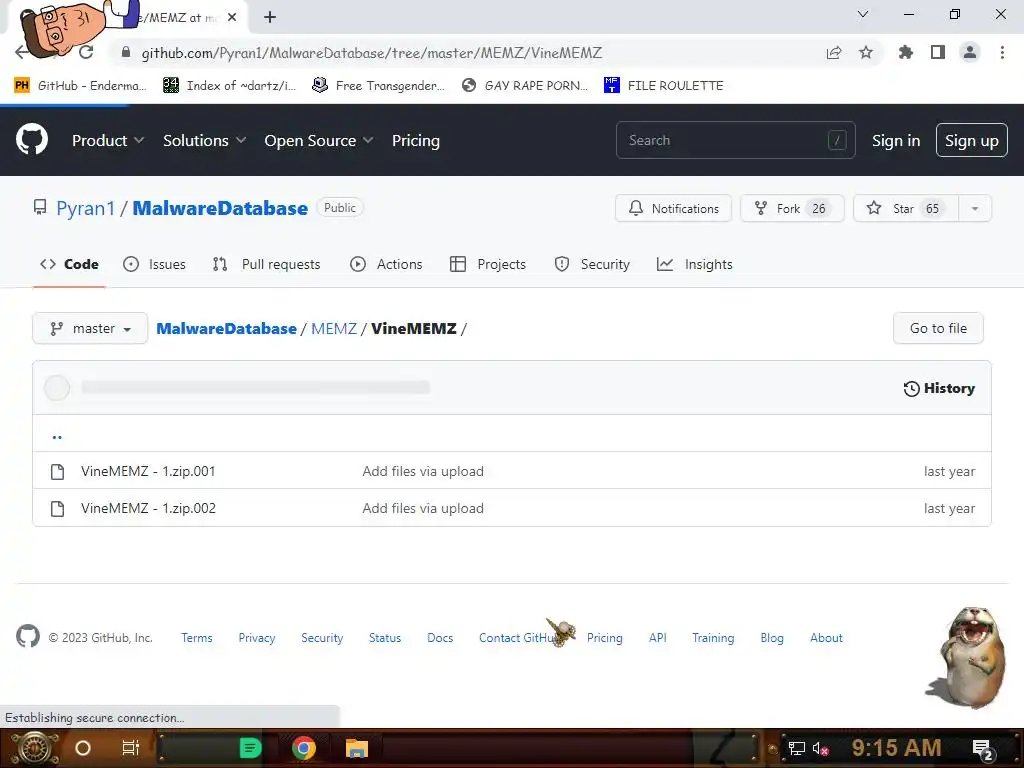Open footer Blog link
The image size is (1024, 768).
(772, 638)
